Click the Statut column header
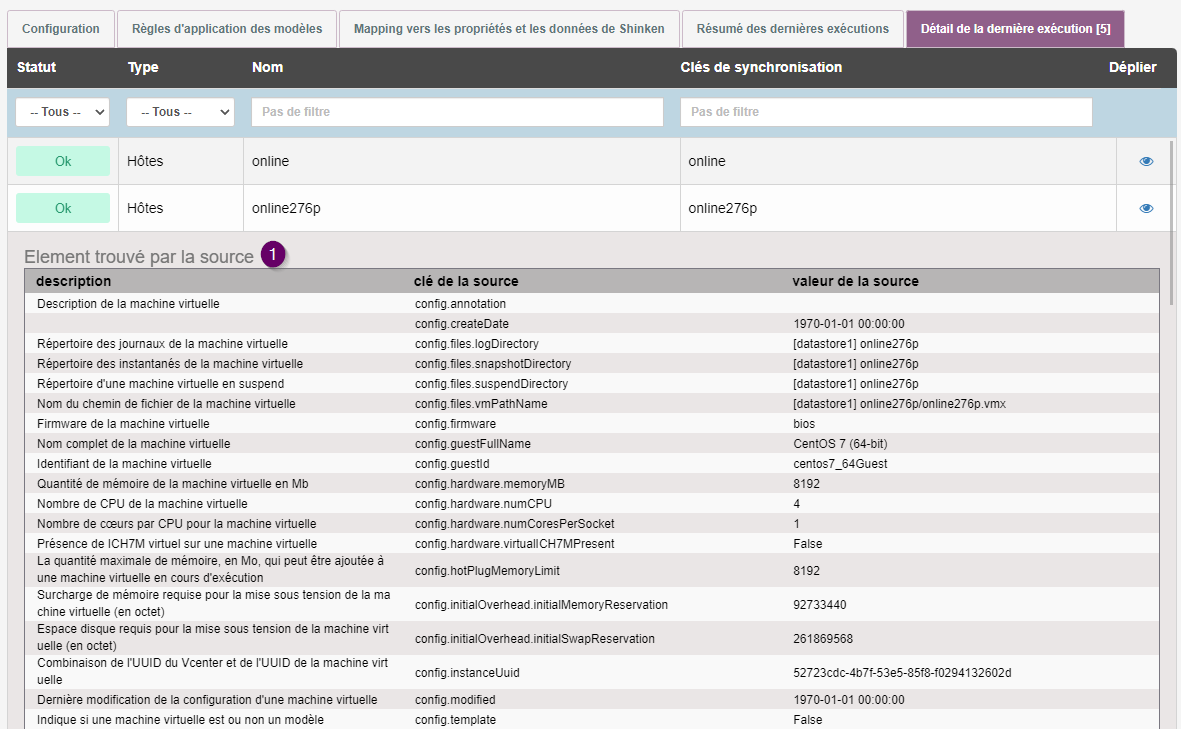The height and width of the screenshot is (729, 1181). [x=37, y=68]
